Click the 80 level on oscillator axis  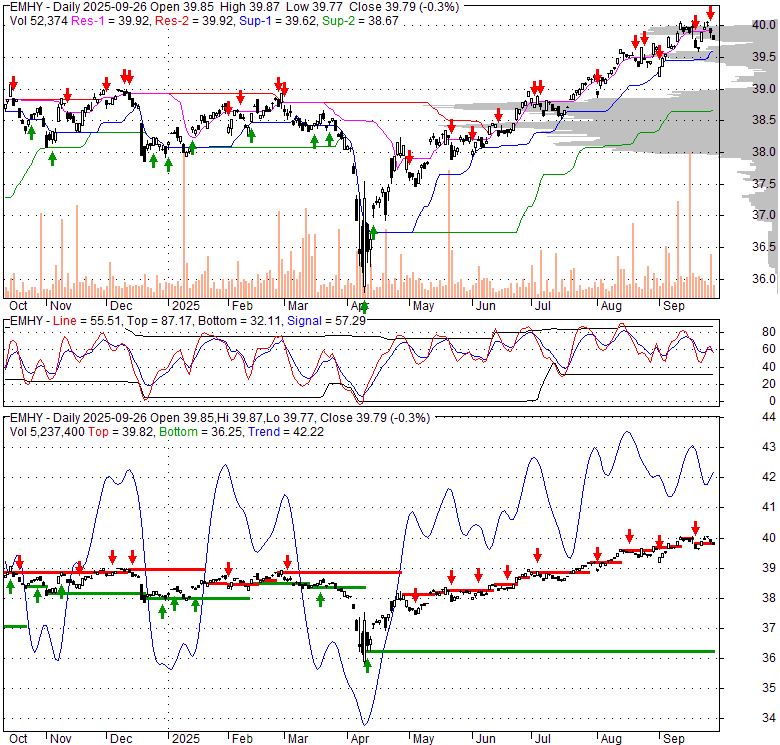(769, 332)
